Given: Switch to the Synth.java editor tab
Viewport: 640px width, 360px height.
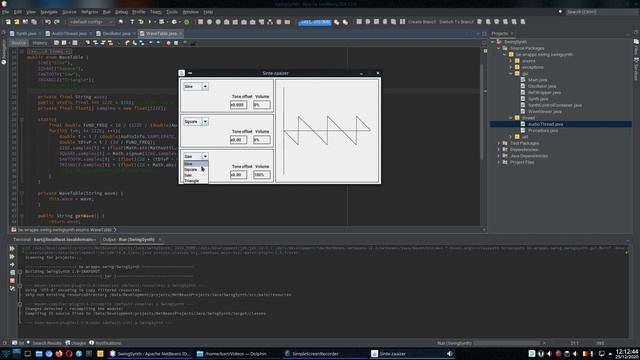Looking at the screenshot, I should click(x=26, y=33).
